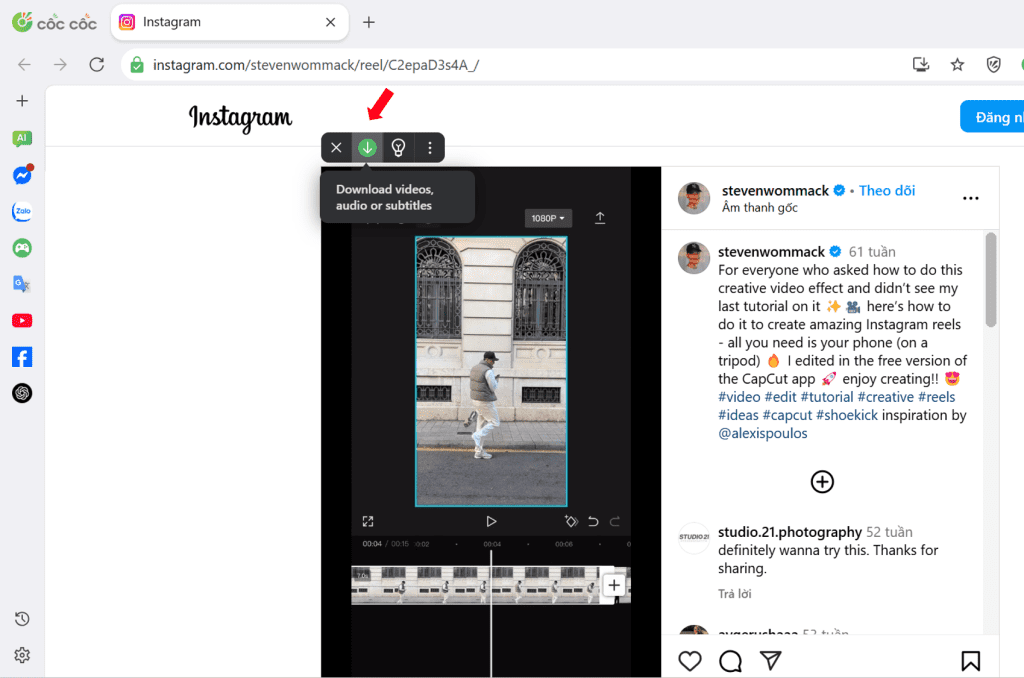Click the export upload icon above the video

pyautogui.click(x=600, y=216)
